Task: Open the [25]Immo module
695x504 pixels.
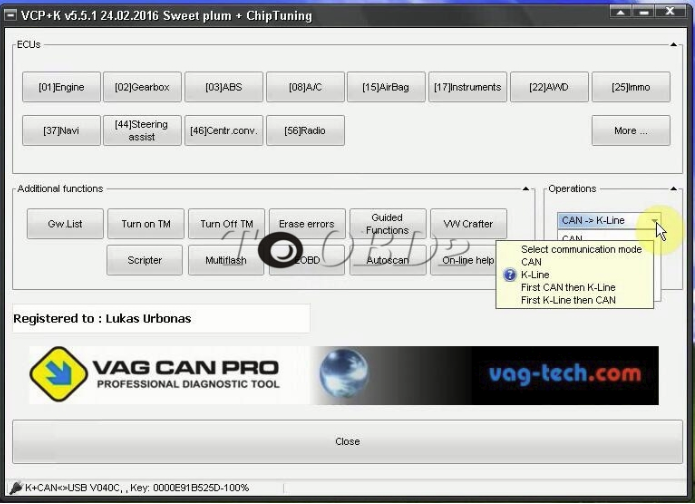Action: click(x=631, y=87)
